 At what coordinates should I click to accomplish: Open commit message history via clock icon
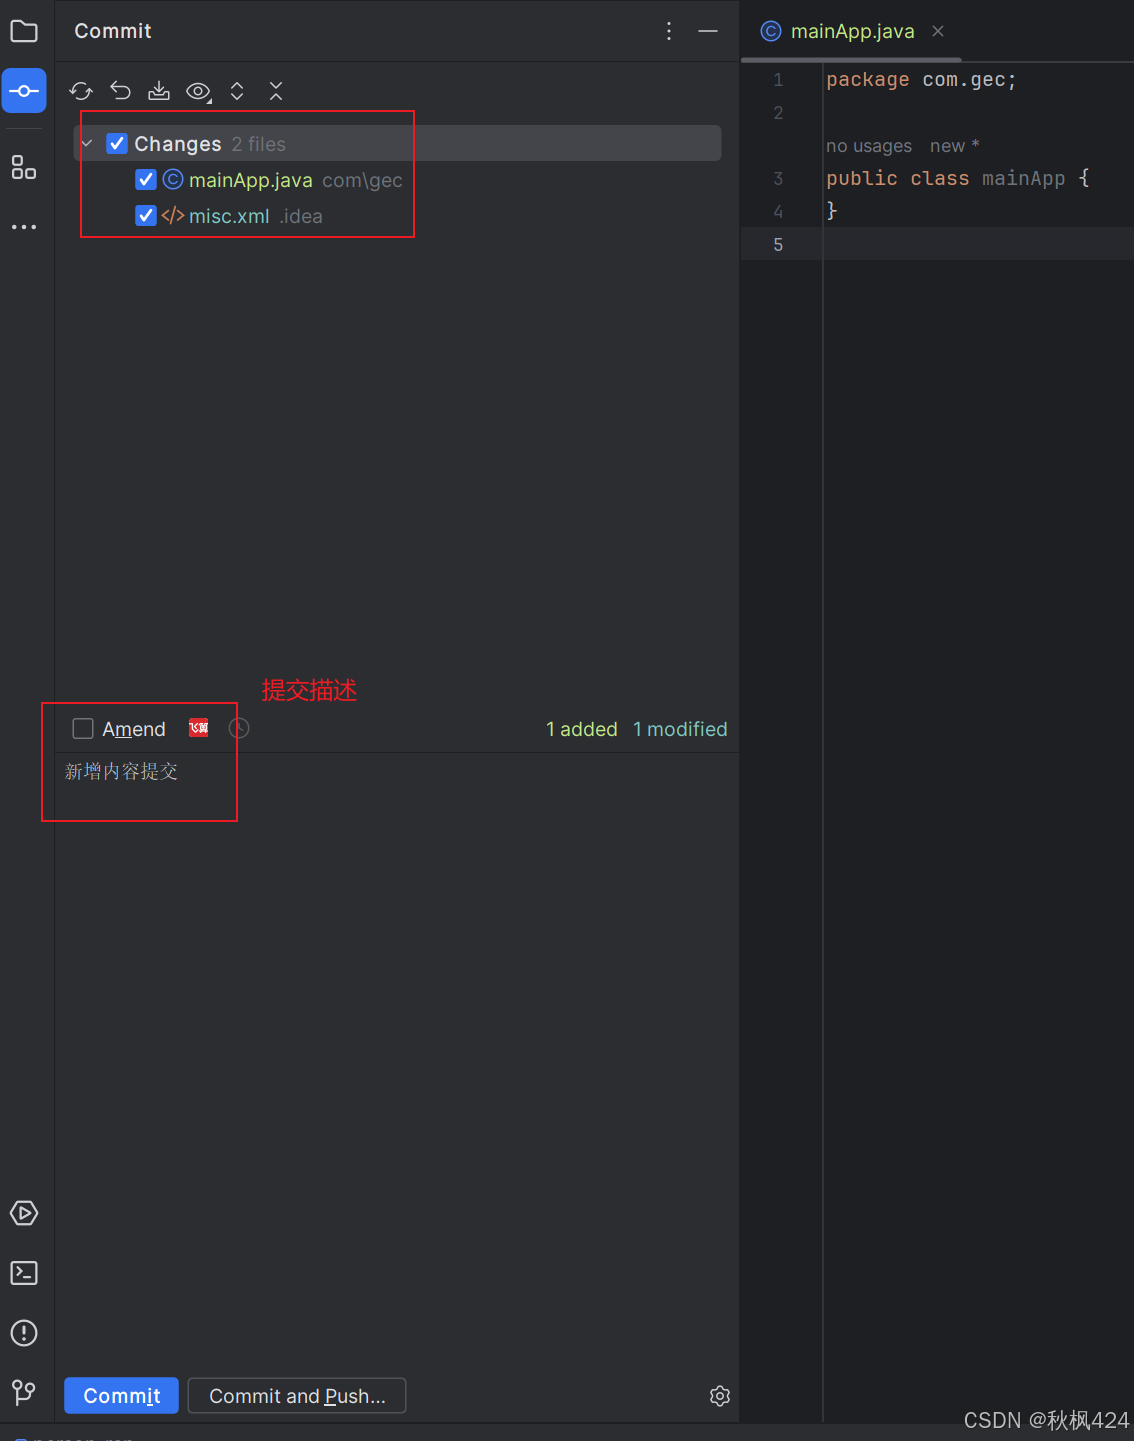pos(239,728)
